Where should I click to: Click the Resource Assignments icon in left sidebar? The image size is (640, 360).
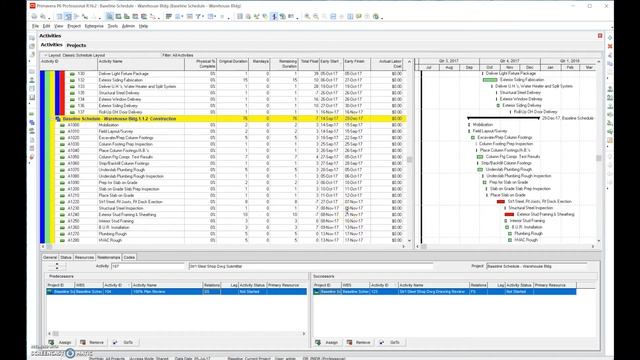click(32, 131)
